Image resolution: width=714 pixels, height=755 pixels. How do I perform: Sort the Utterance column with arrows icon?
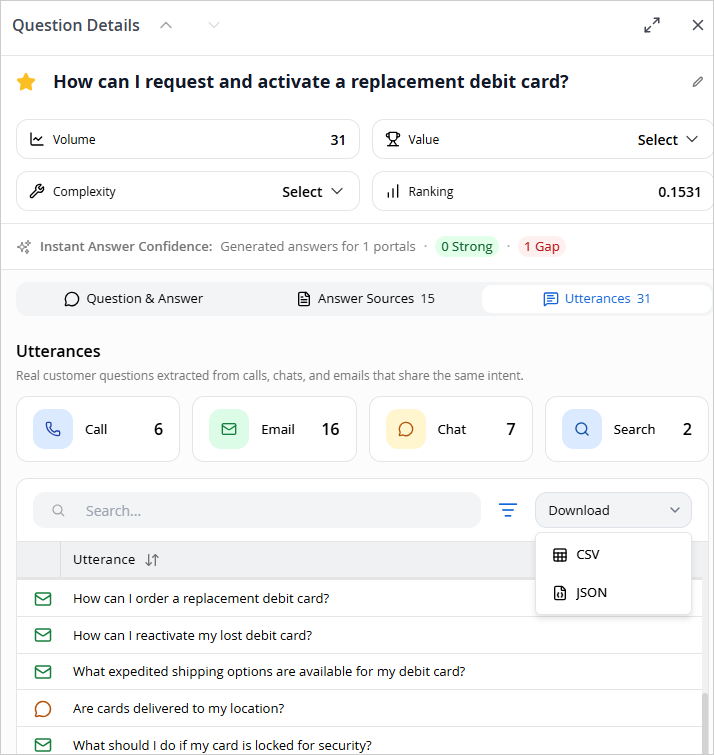tap(152, 560)
